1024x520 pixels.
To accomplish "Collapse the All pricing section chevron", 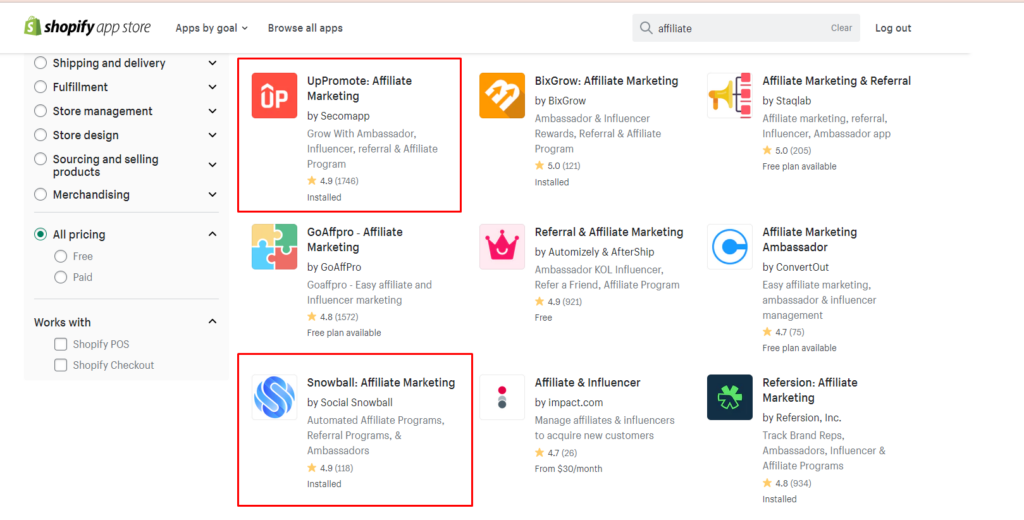I will click(212, 234).
